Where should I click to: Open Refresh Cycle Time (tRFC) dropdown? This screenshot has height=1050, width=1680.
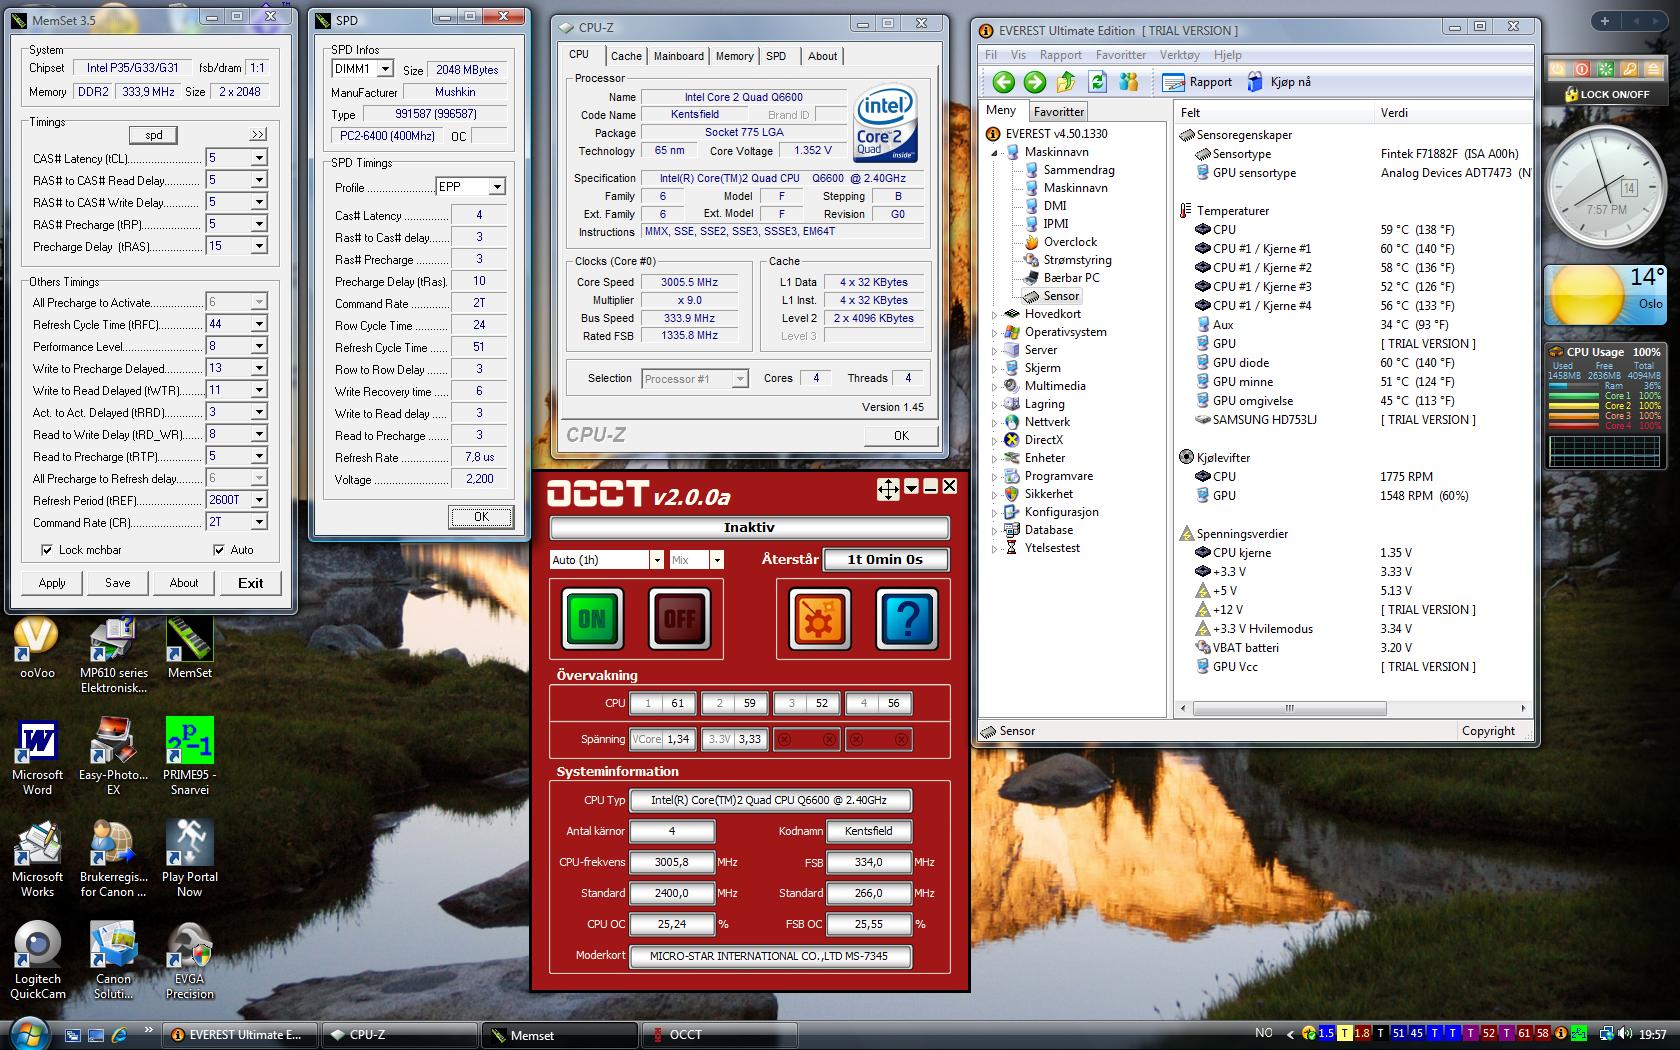259,324
